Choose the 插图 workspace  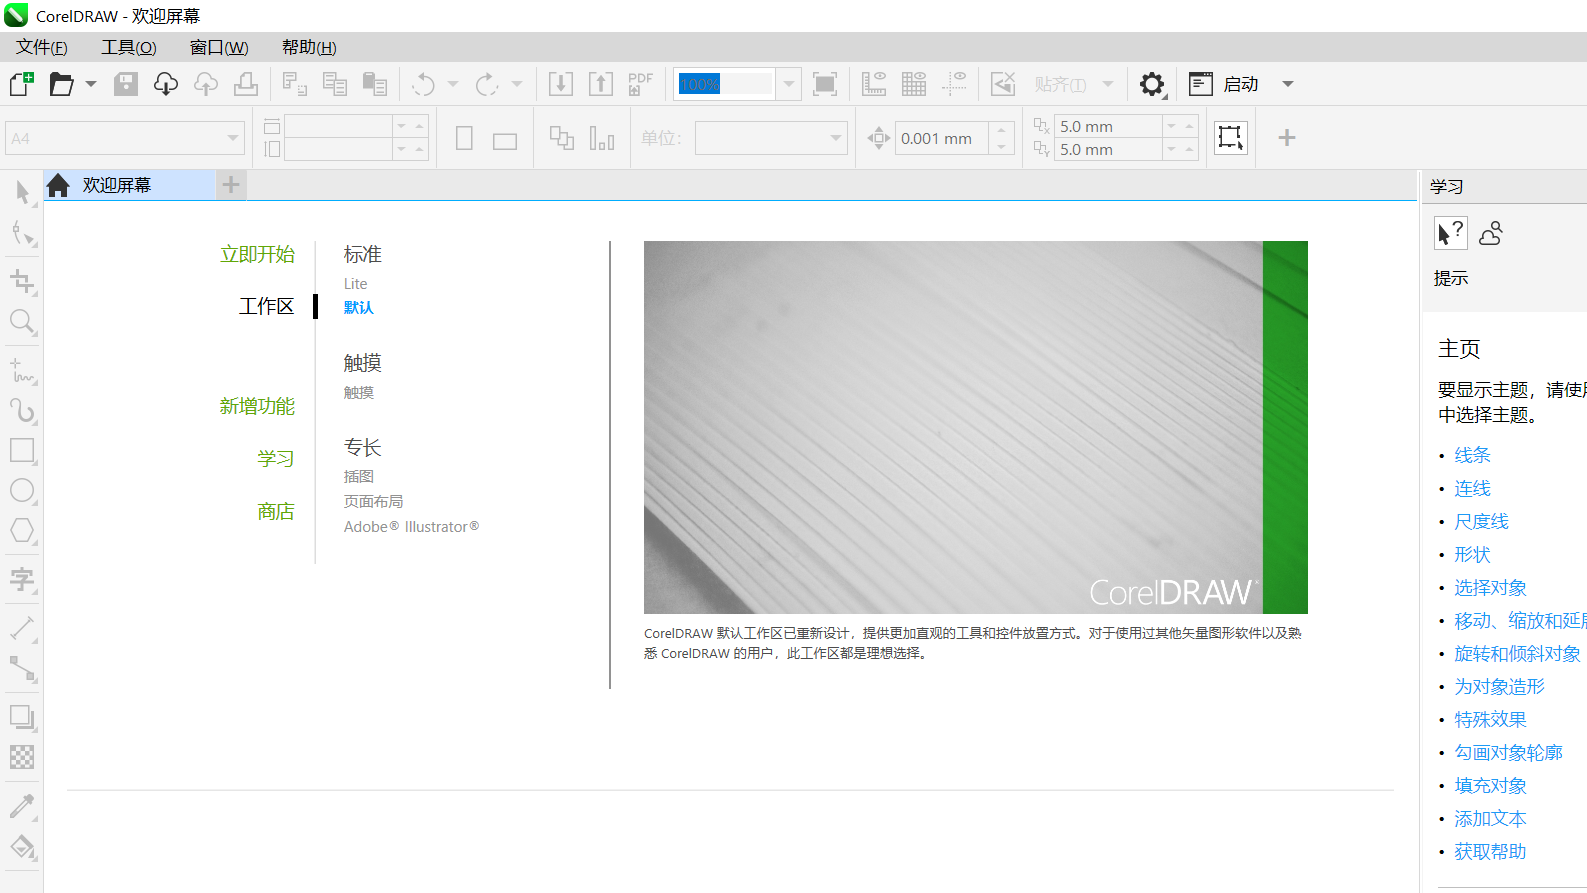(x=358, y=477)
